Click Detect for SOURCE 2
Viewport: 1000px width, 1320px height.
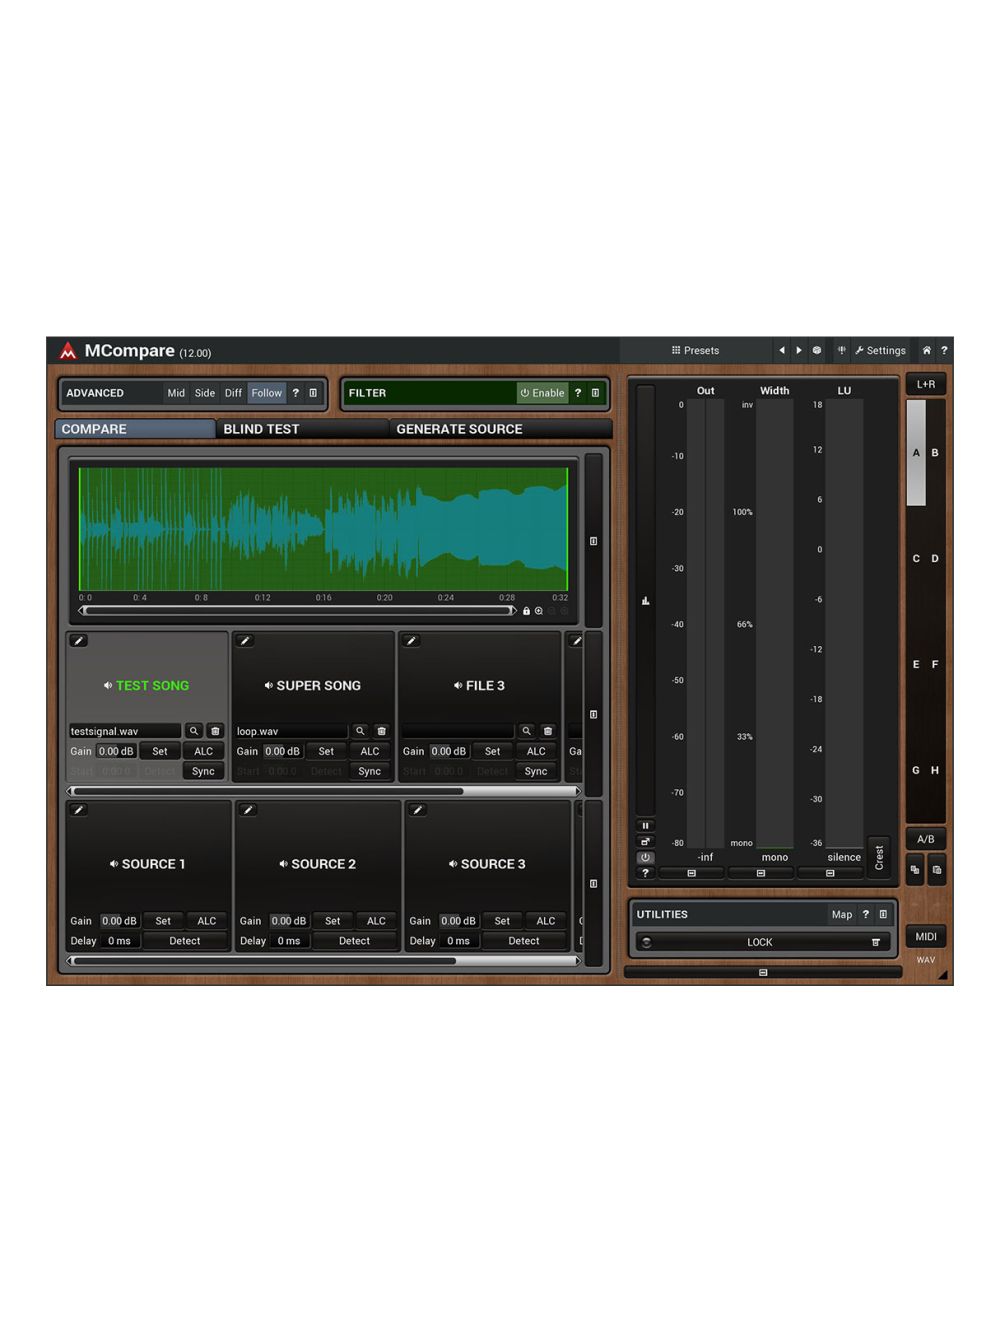(x=355, y=940)
